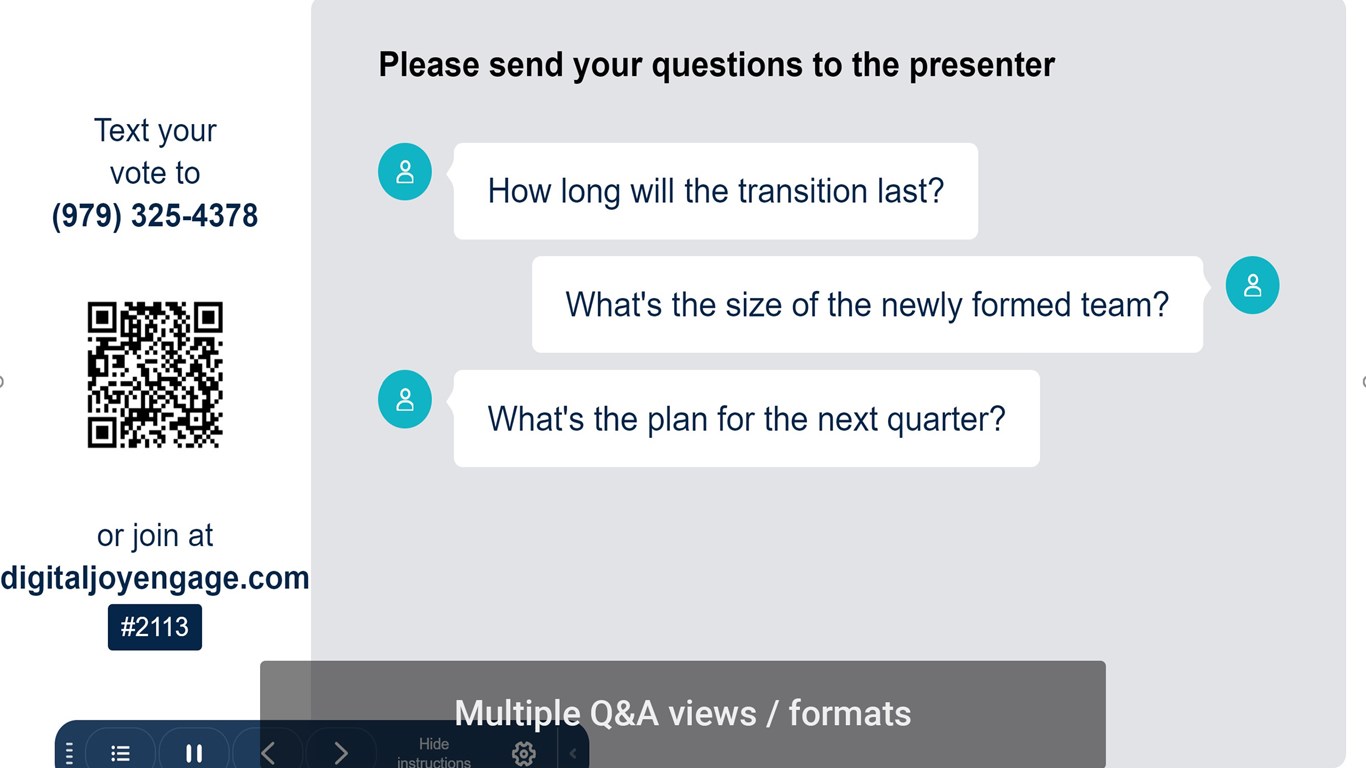Click avatar beside team size question

click(x=1252, y=286)
